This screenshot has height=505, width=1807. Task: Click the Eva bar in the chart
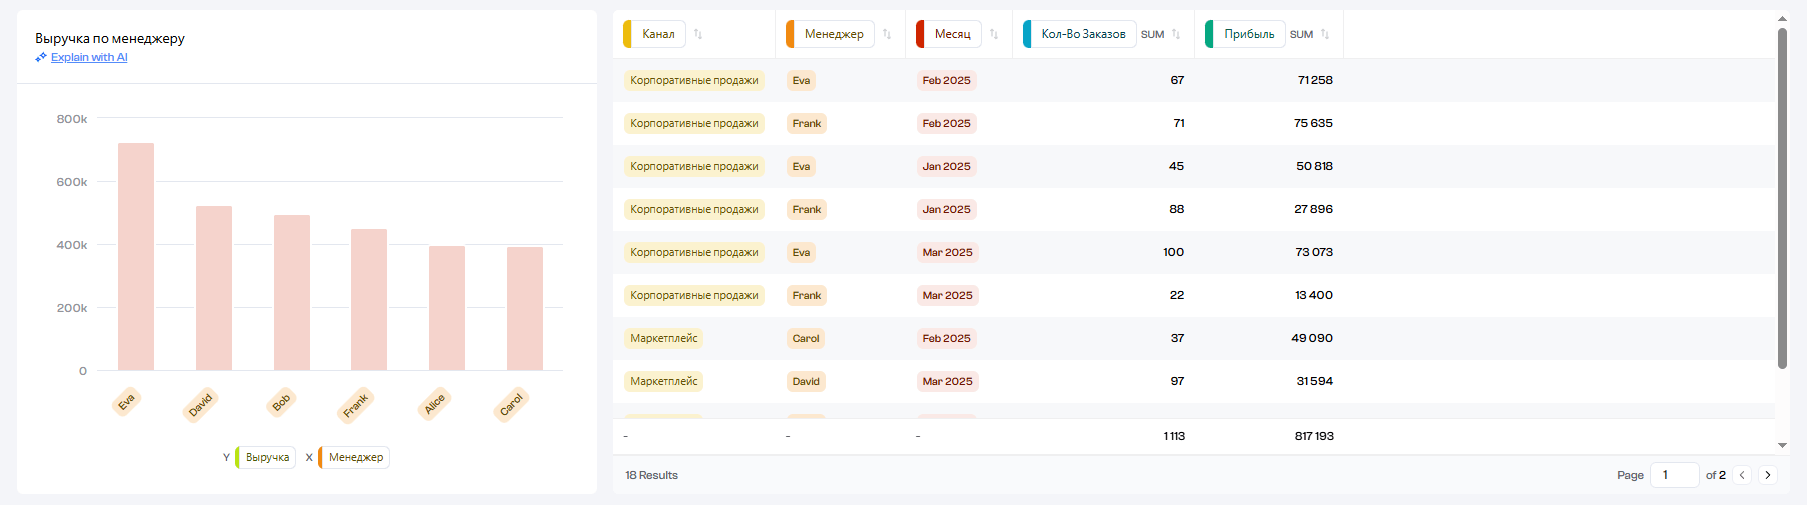(136, 257)
